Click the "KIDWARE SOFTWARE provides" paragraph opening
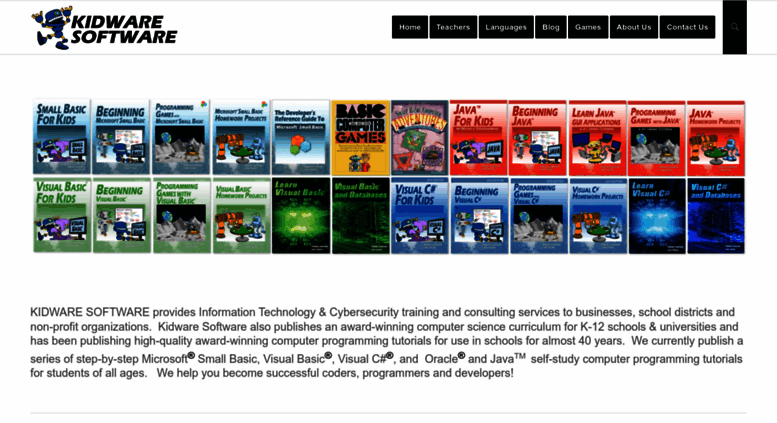Viewport: 777px width, 423px height. (113, 312)
